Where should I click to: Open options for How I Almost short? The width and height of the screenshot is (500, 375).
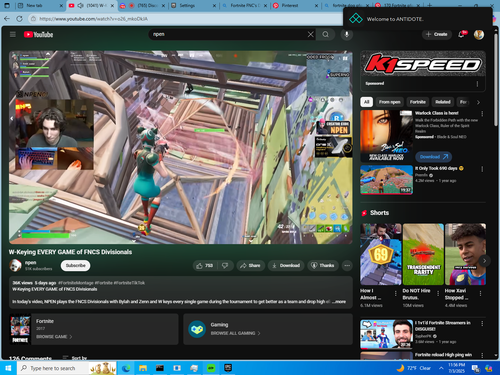pyautogui.click(x=395, y=293)
